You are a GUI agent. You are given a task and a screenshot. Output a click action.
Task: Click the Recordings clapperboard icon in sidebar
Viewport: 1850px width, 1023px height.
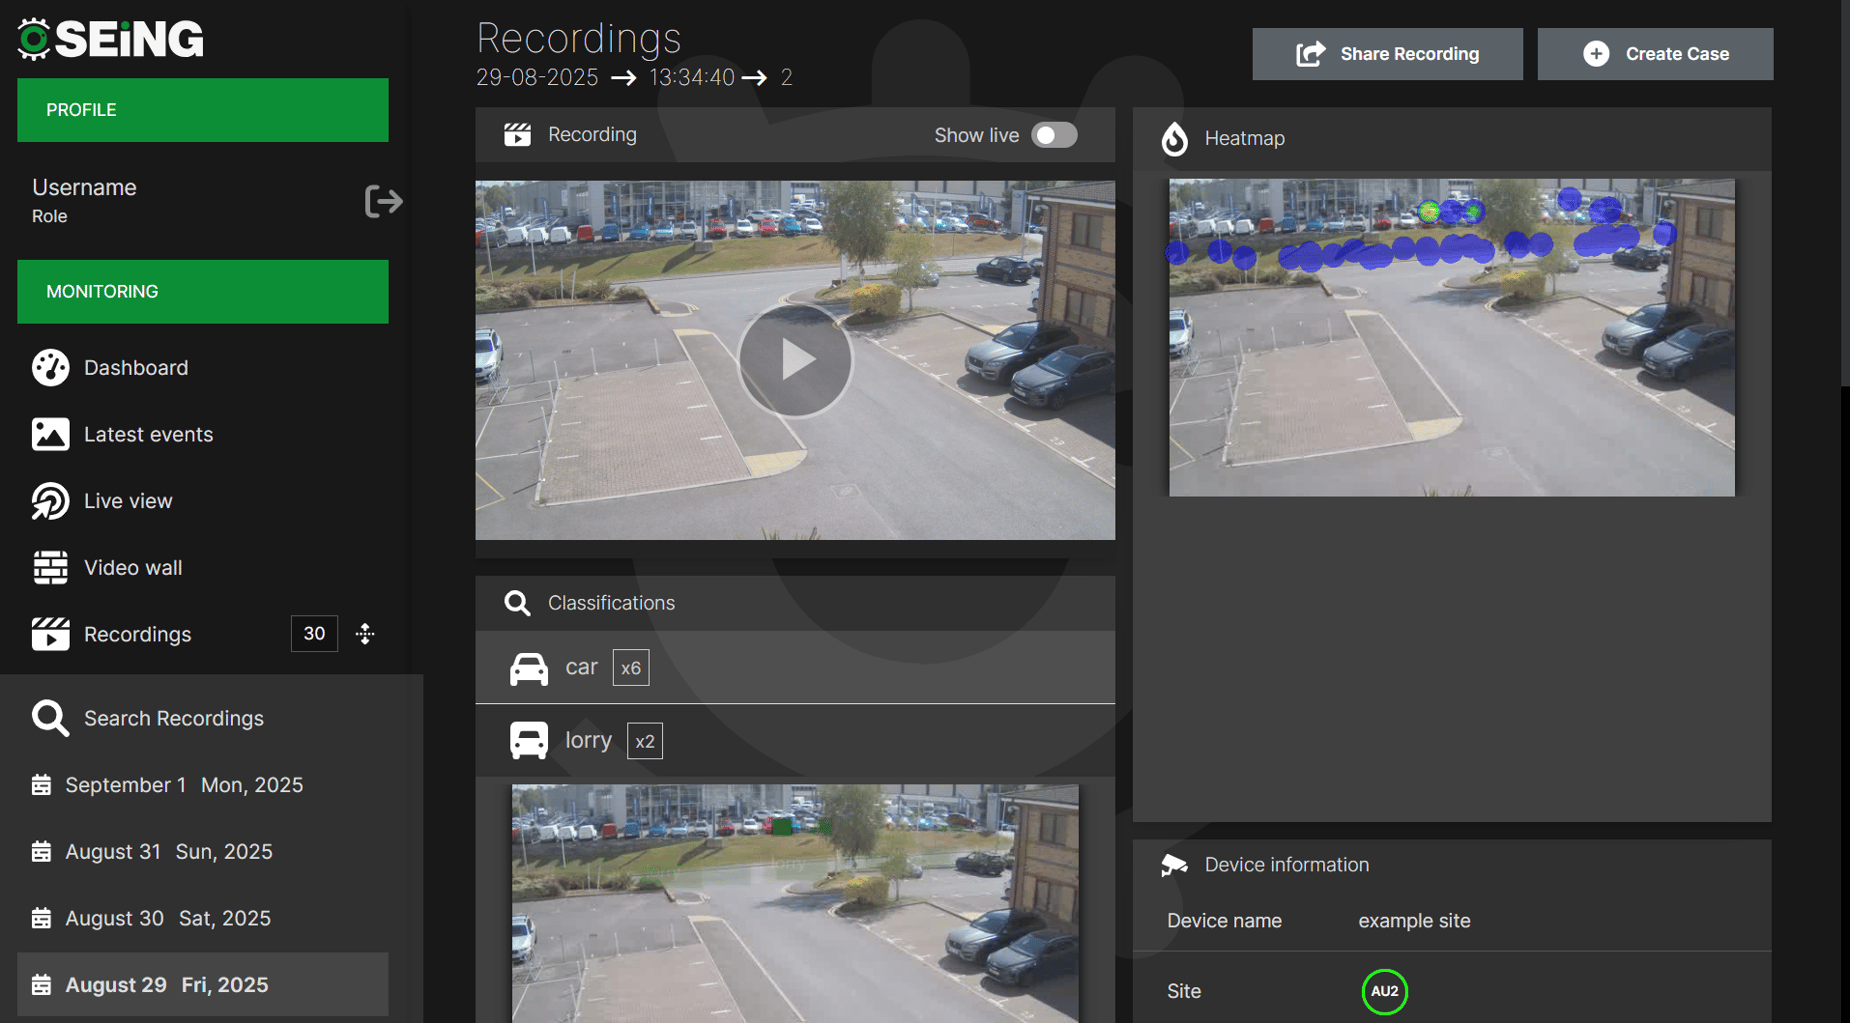[50, 633]
